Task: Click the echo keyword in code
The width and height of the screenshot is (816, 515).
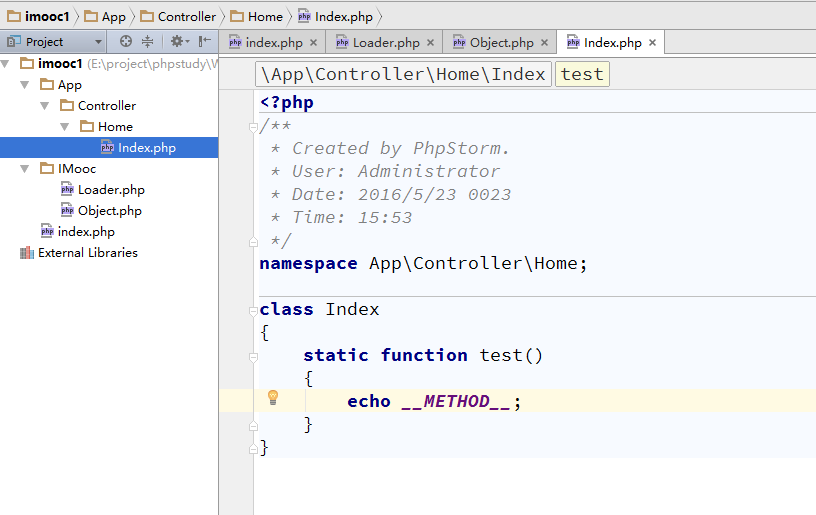Action: tap(369, 402)
